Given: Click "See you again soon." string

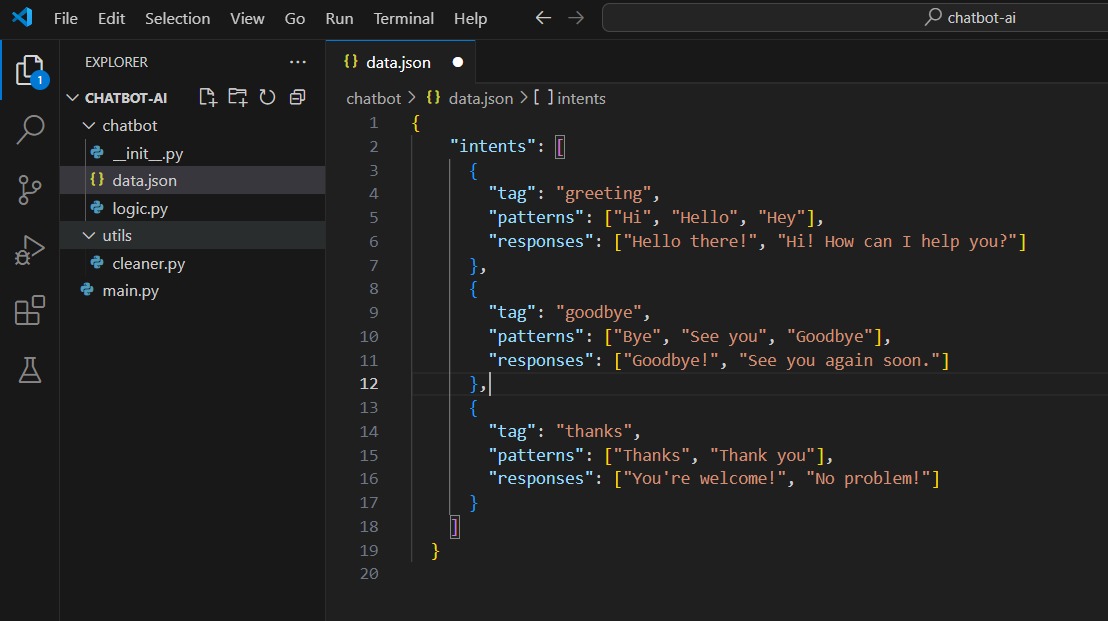Looking at the screenshot, I should [x=839, y=360].
